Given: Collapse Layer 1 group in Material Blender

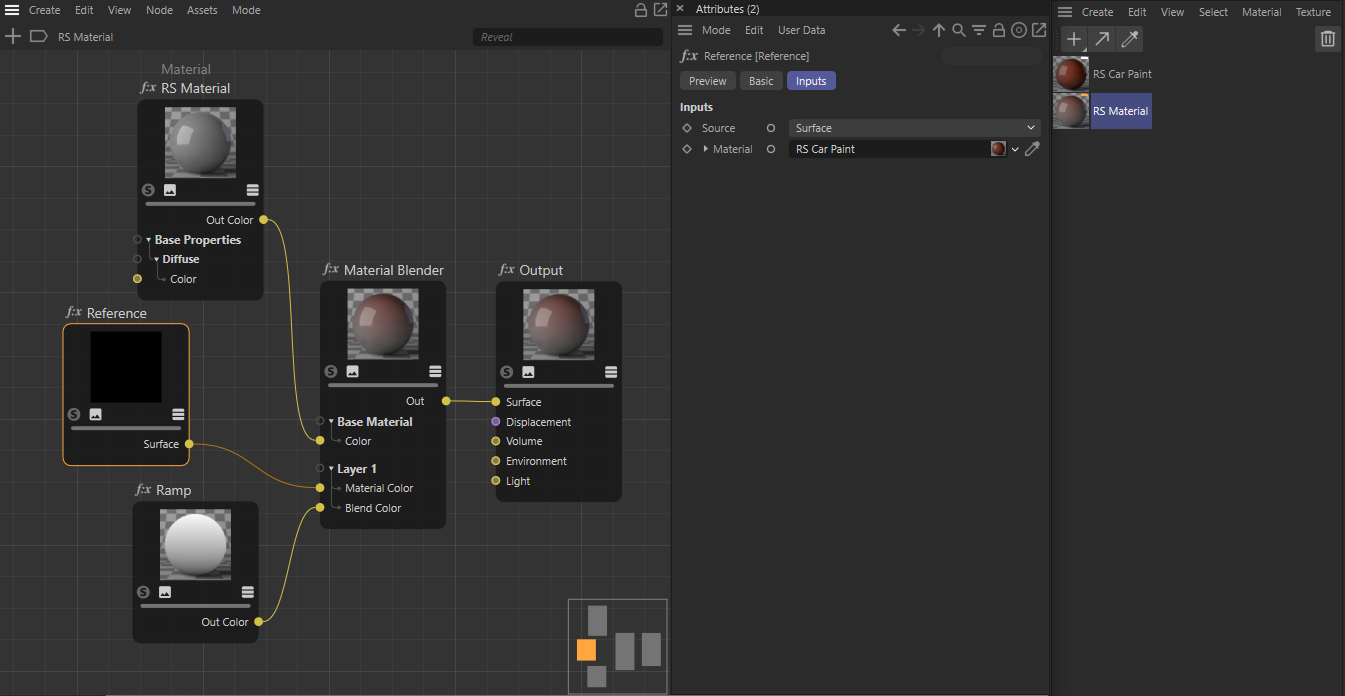Looking at the screenshot, I should click(x=331, y=469).
